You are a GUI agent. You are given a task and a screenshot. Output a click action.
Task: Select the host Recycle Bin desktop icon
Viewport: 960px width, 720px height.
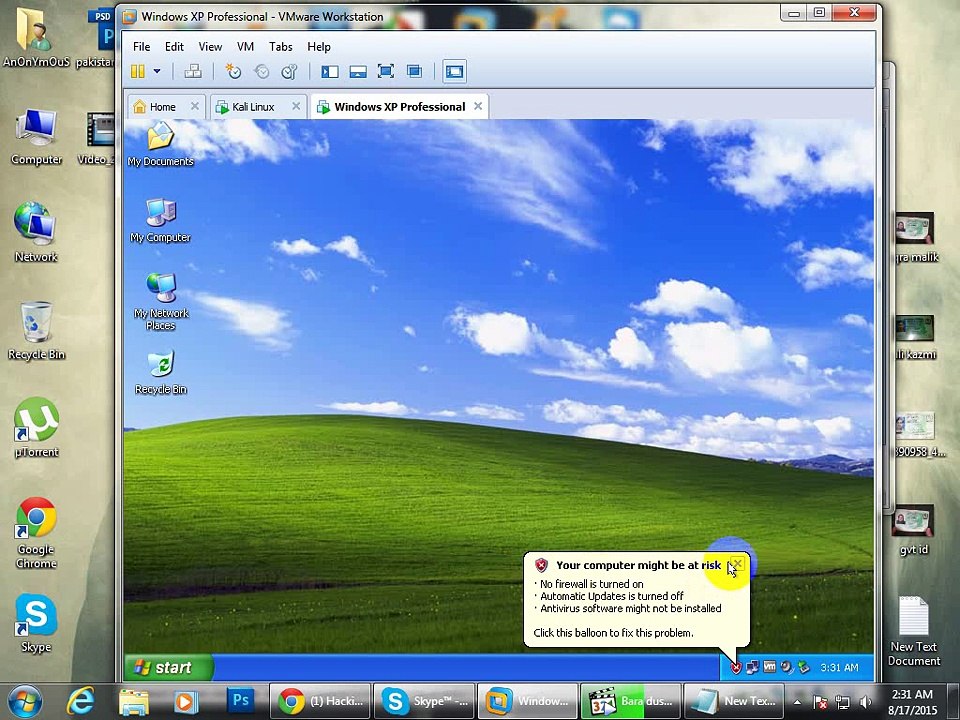pos(36,331)
